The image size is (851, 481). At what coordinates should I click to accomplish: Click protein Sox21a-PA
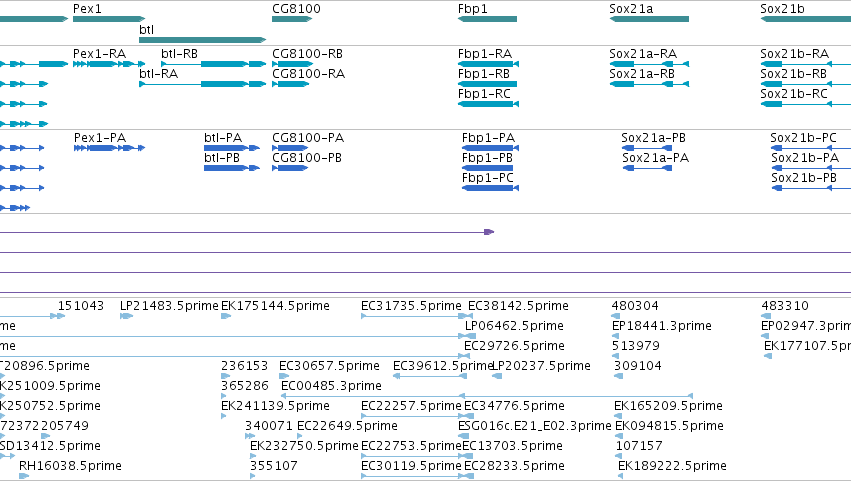tap(655, 157)
